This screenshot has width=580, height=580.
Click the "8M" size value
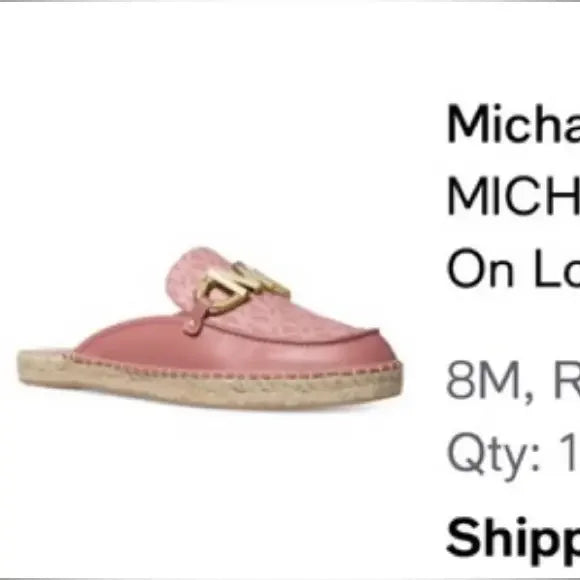pos(483,380)
